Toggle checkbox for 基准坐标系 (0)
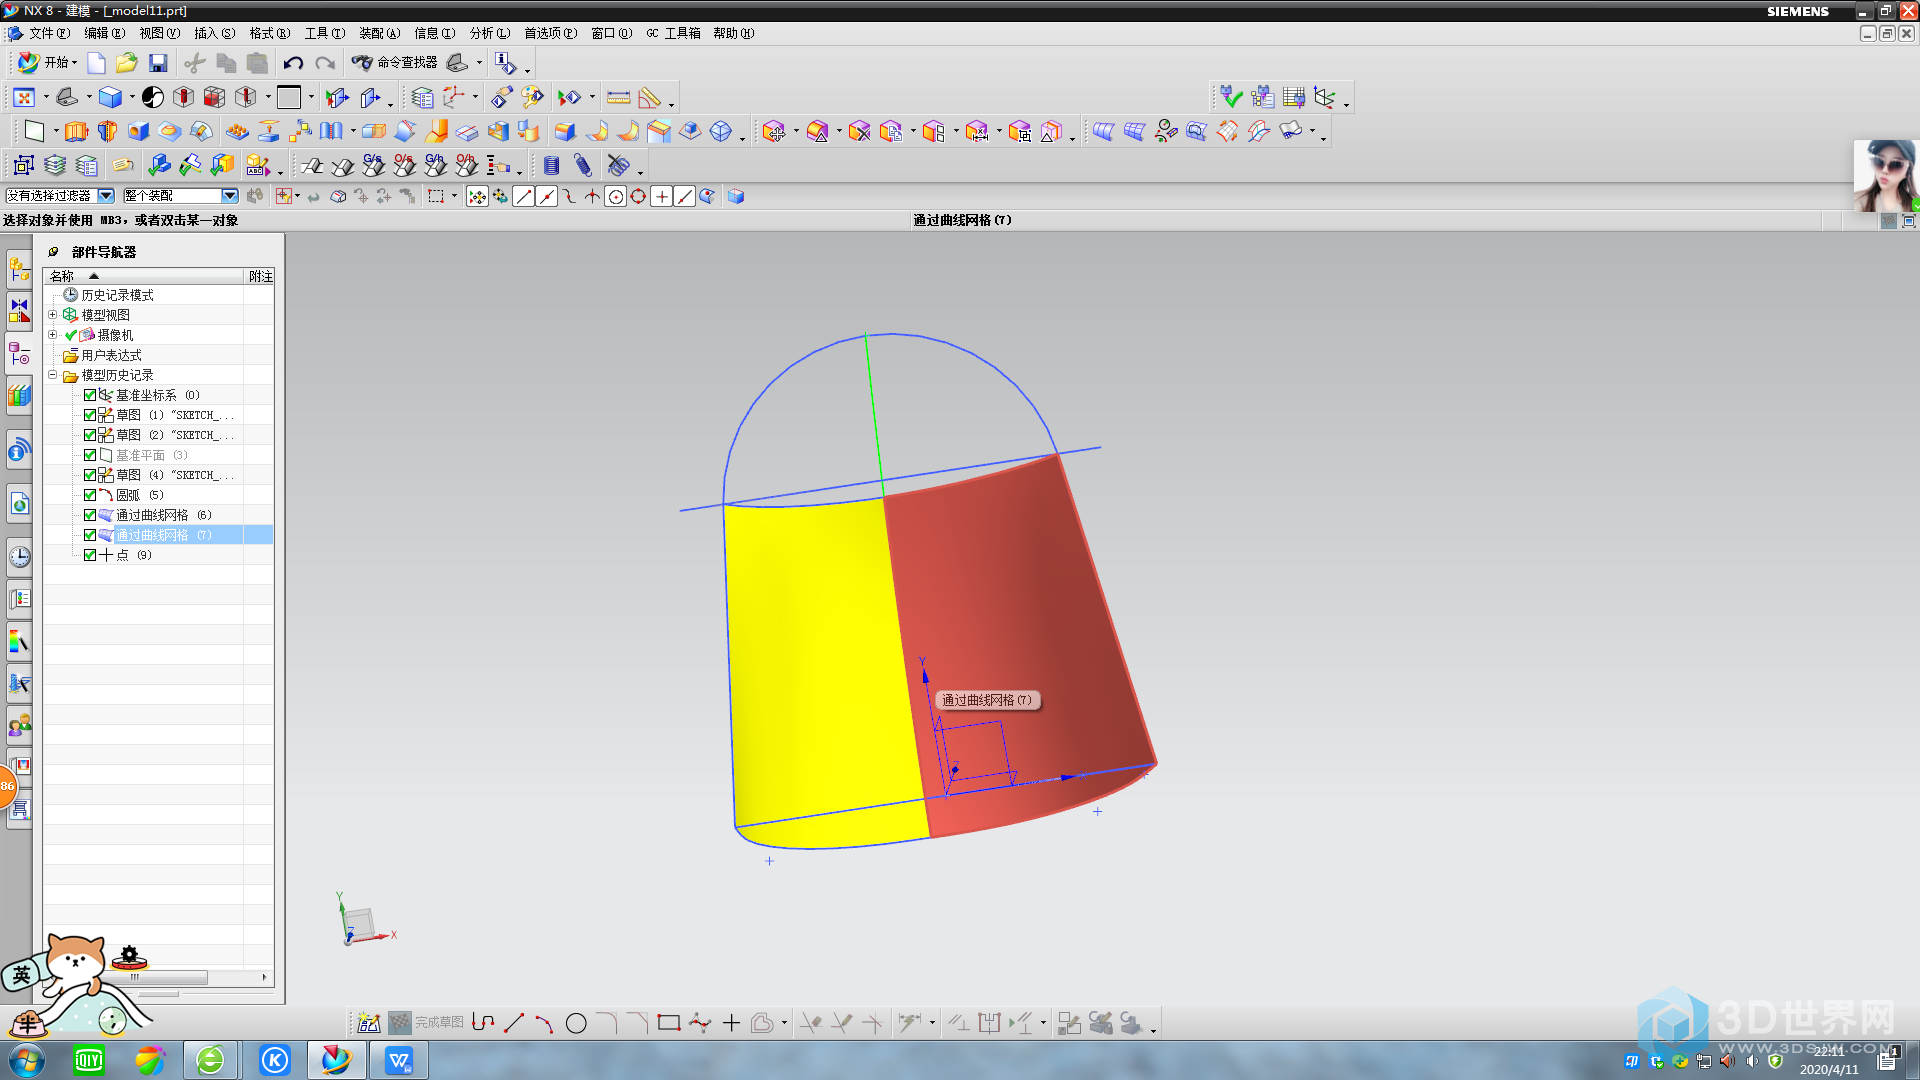This screenshot has width=1920, height=1080. [90, 395]
